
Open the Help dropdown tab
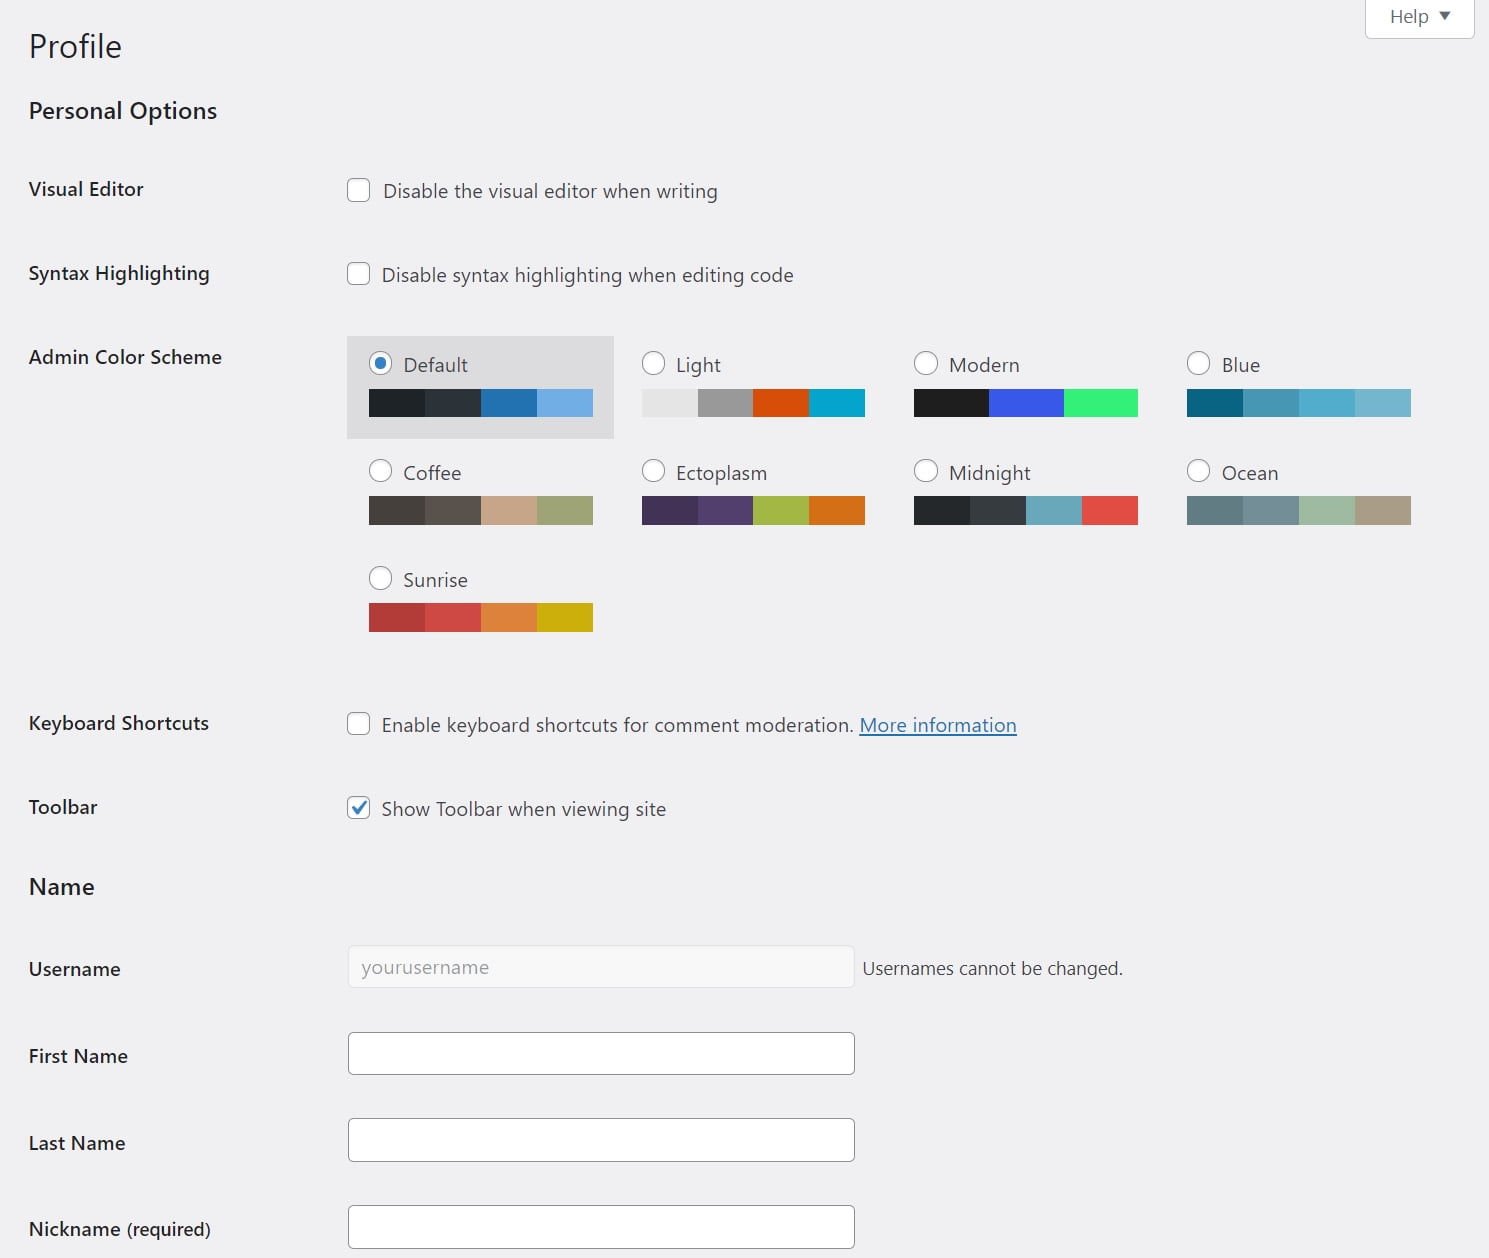coord(1419,17)
